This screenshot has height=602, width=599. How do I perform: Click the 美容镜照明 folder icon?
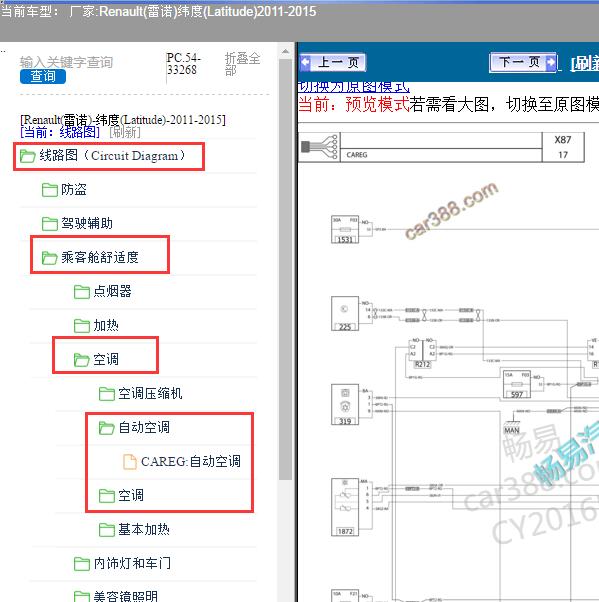pyautogui.click(x=82, y=597)
